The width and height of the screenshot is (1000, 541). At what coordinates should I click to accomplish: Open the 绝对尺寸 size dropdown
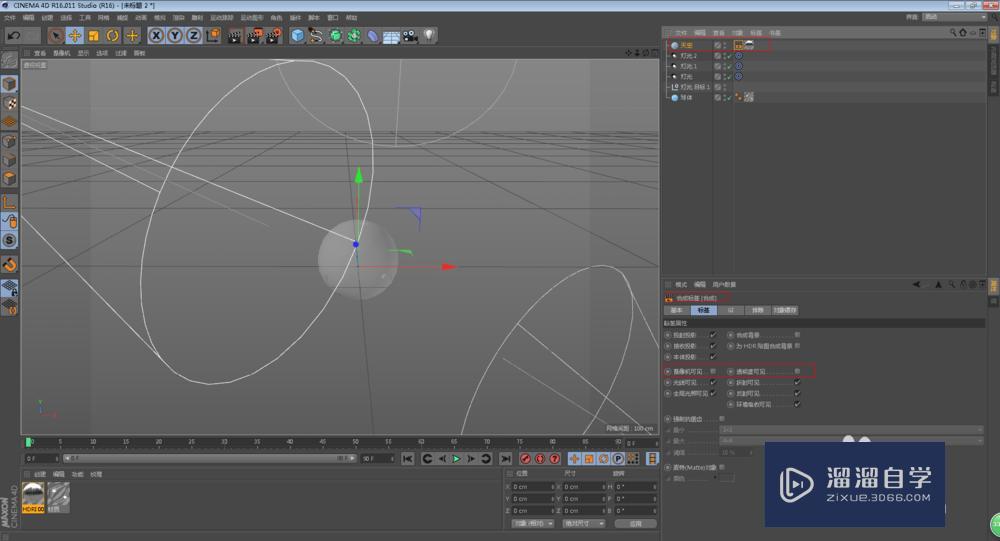[x=583, y=524]
